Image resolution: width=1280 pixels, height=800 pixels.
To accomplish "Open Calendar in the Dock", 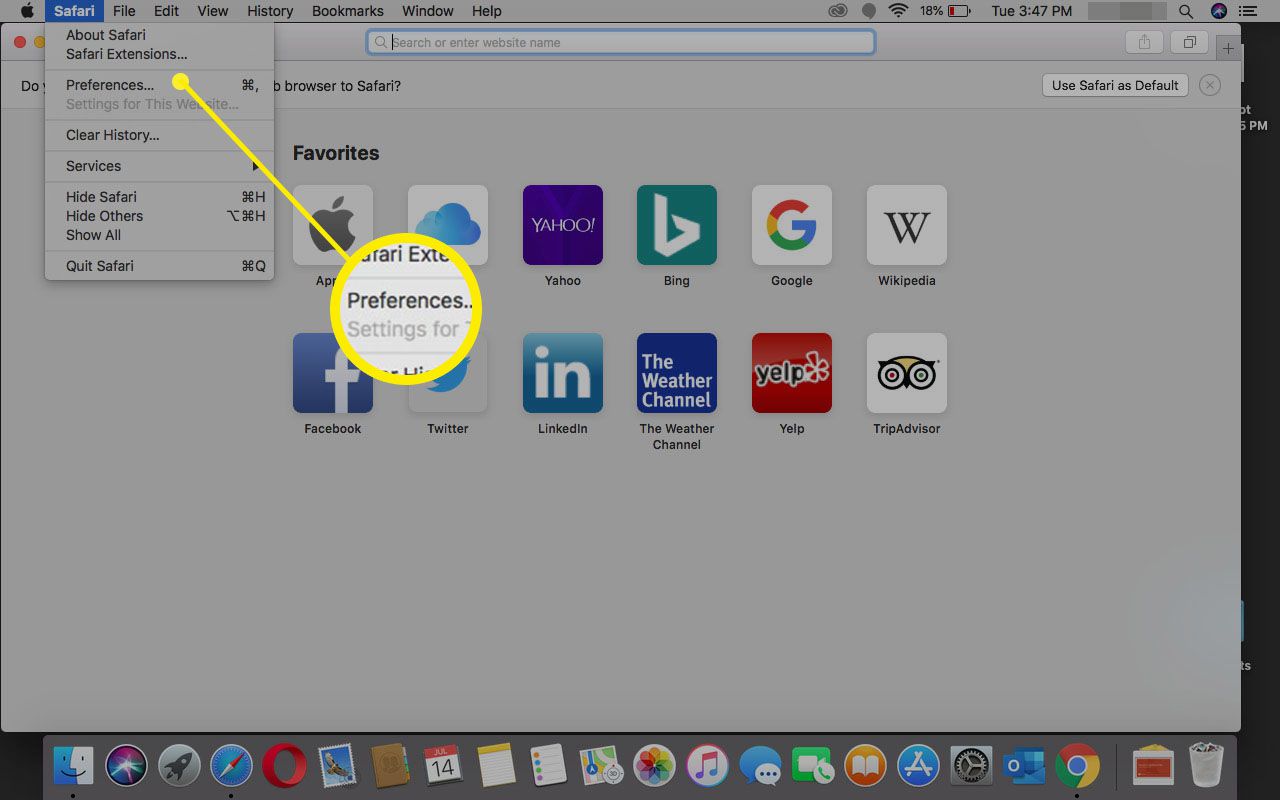I will [x=442, y=766].
